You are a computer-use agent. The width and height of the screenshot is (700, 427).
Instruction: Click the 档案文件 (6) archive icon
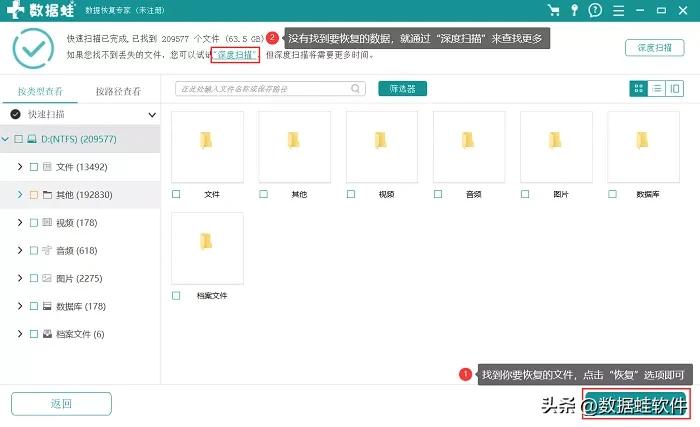pyautogui.click(x=47, y=334)
